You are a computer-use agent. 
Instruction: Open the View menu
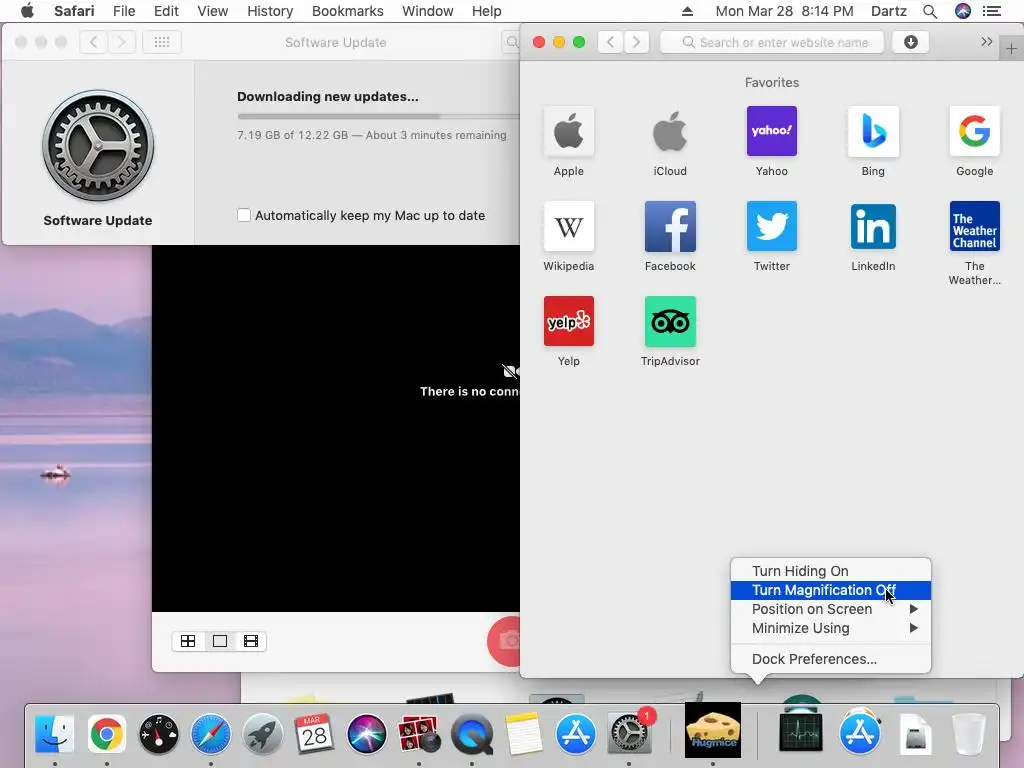click(x=212, y=11)
